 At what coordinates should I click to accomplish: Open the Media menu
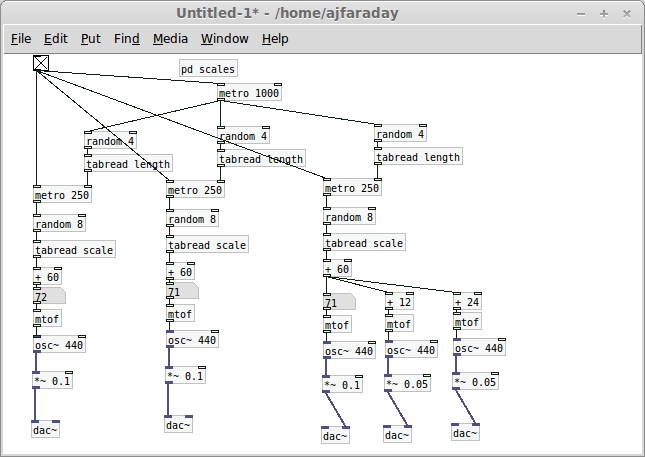tap(170, 39)
